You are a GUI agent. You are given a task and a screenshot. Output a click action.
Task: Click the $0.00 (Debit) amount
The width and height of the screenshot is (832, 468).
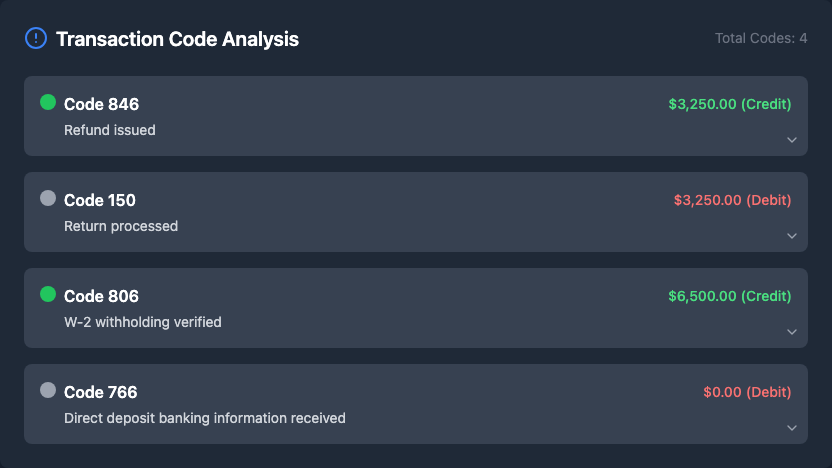(747, 392)
